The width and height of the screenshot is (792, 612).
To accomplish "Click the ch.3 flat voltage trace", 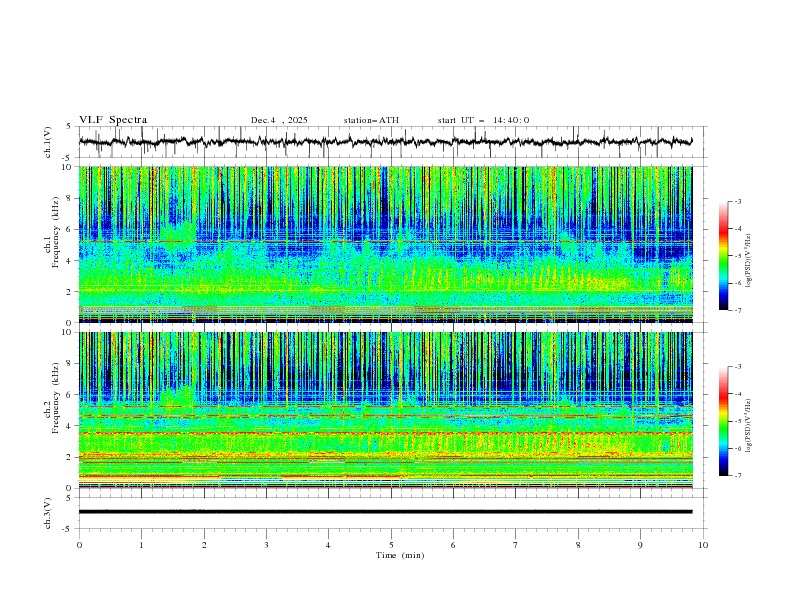I will click(385, 512).
